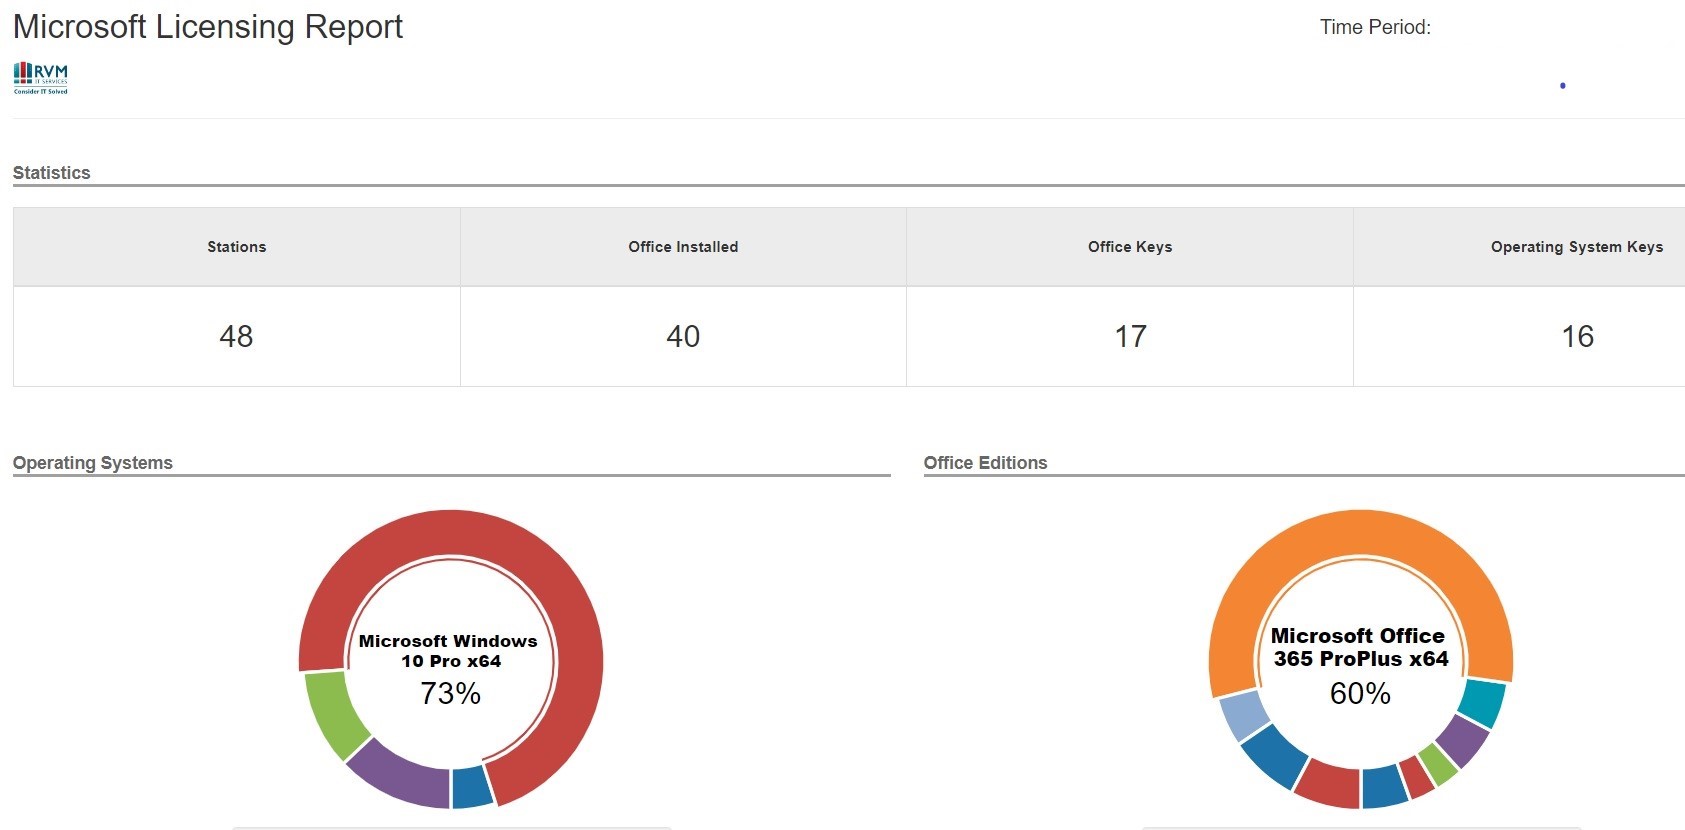Select the Operating System Keys value 16
Viewport: 1685px width, 830px height.
click(1577, 336)
